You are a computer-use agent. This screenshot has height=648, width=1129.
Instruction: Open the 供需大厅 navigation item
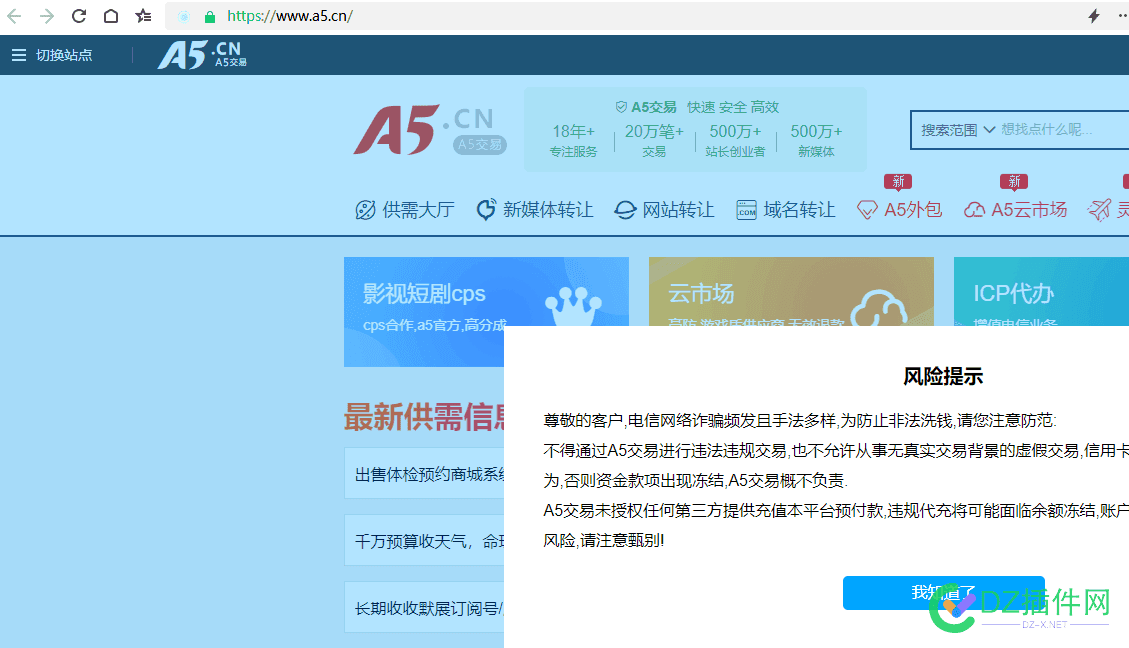tap(405, 210)
